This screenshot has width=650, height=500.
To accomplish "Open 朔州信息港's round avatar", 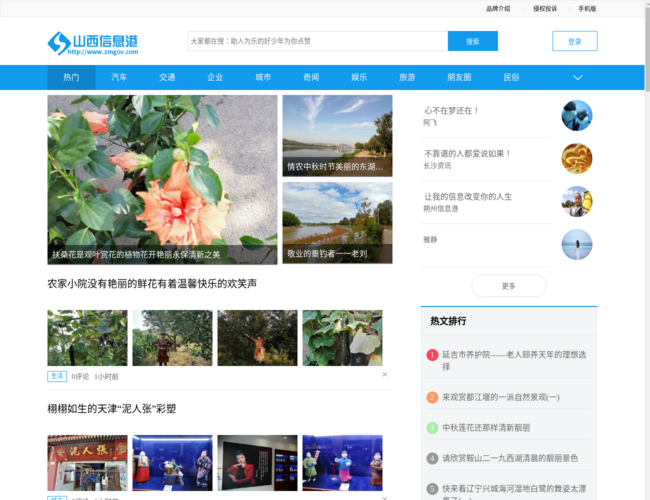I will point(577,201).
